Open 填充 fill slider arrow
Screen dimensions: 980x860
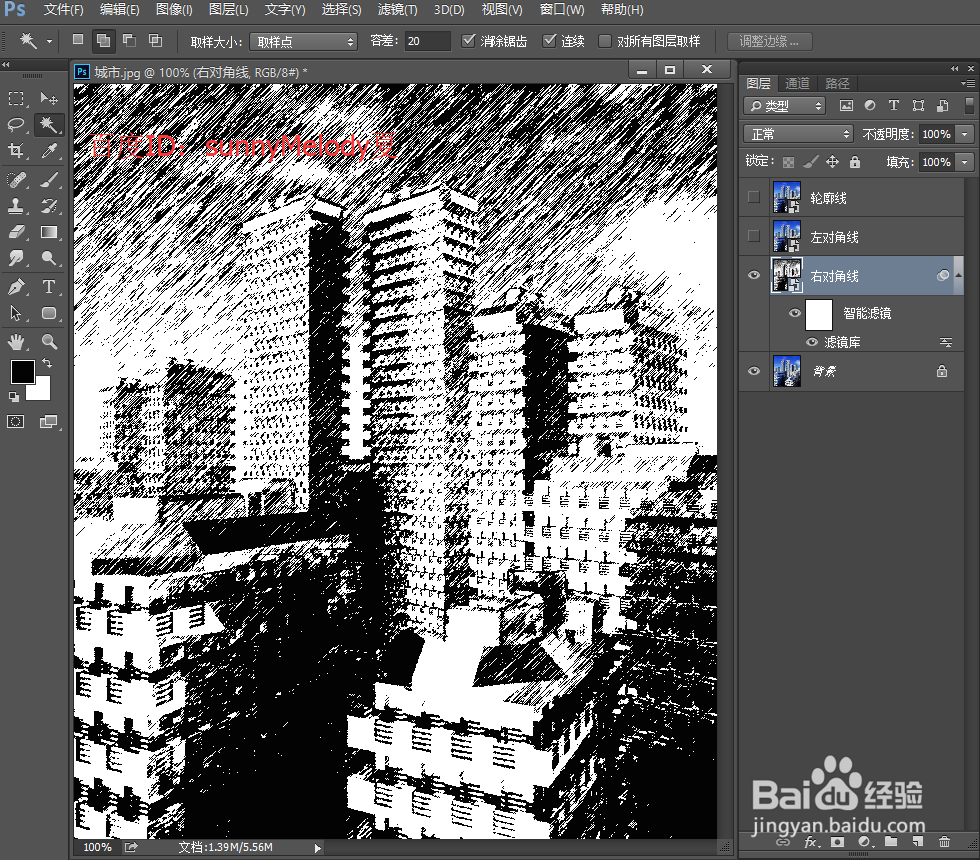964,162
